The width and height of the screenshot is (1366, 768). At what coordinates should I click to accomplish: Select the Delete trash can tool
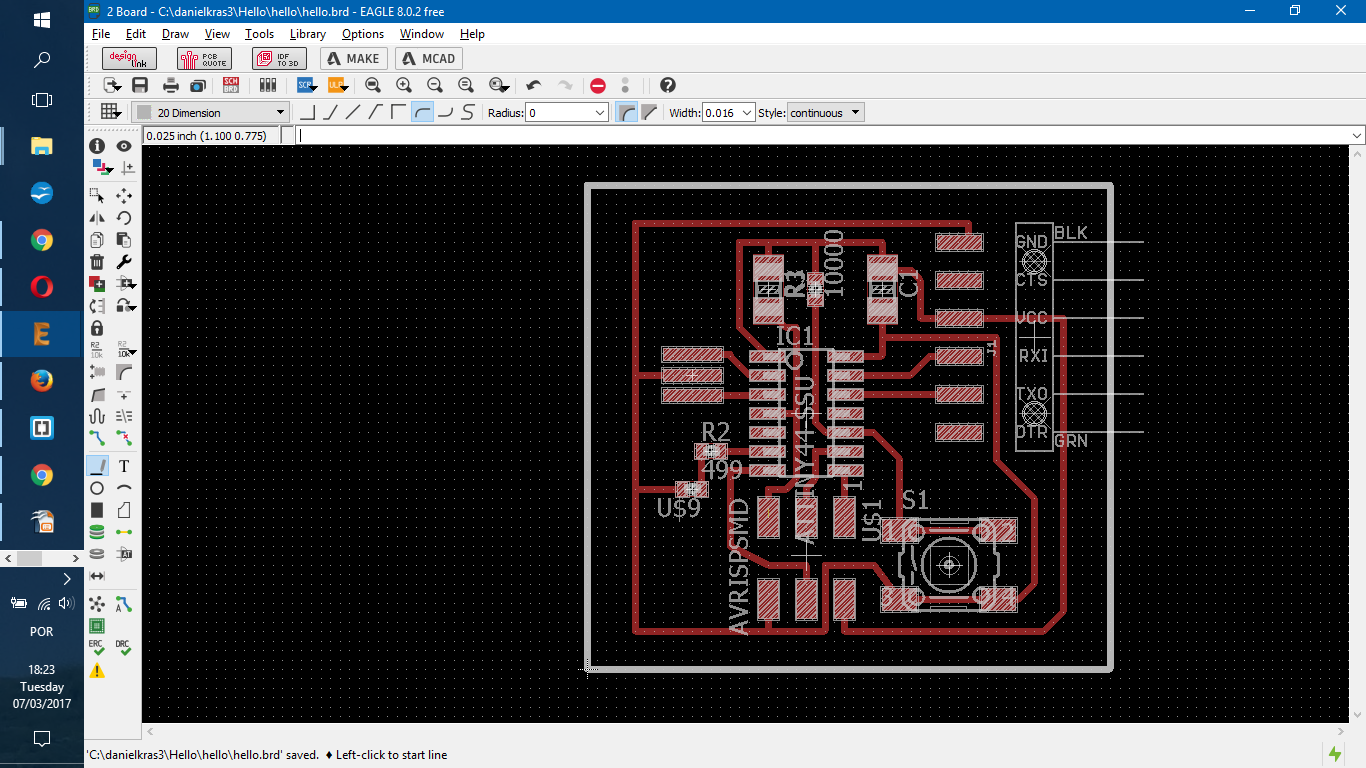click(x=97, y=261)
